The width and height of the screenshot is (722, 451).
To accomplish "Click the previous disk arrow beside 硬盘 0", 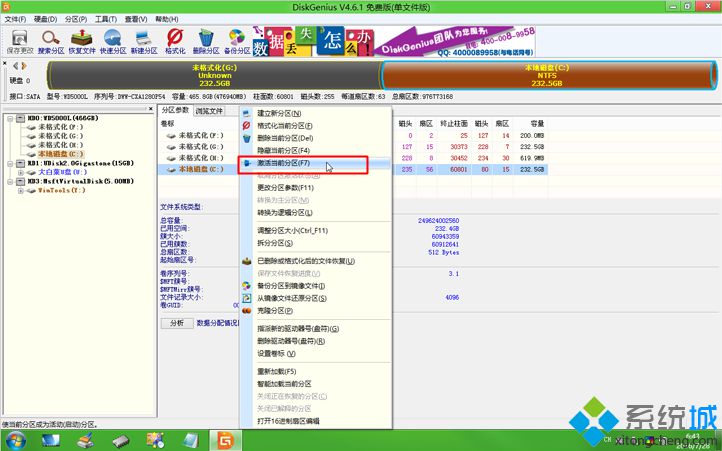I will tap(16, 66).
